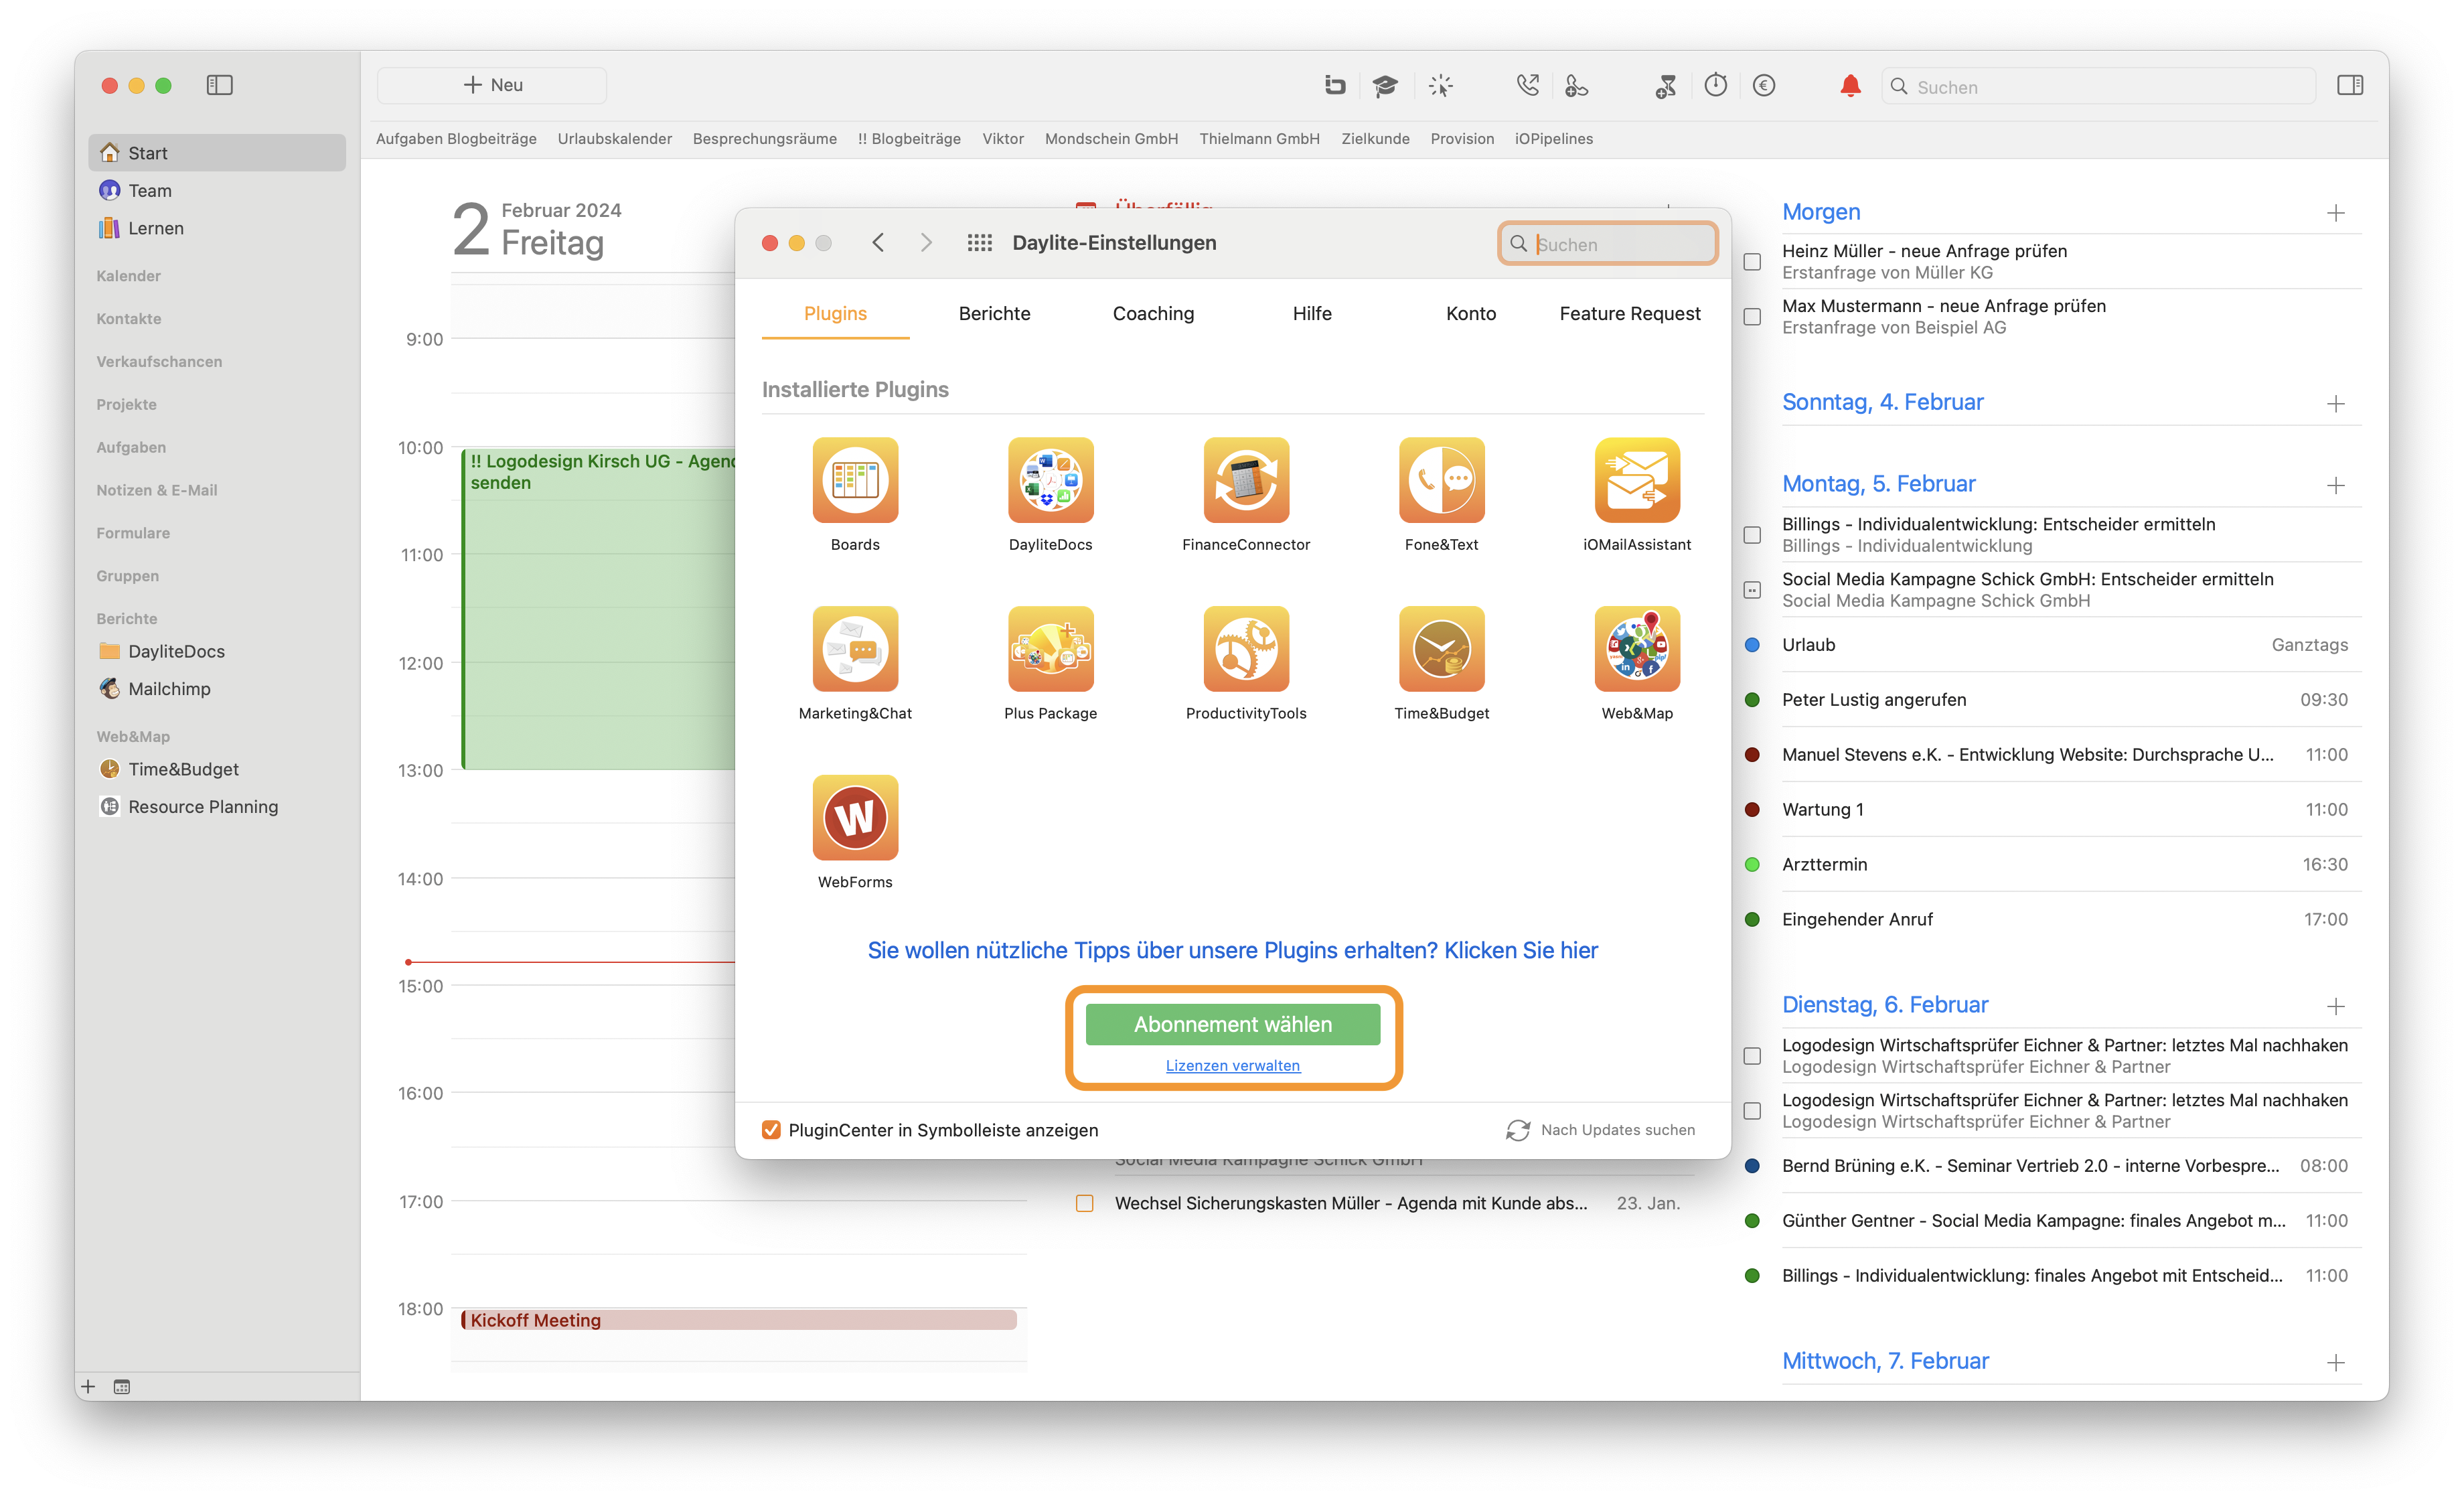
Task: Switch to the Konto tab
Action: tap(1471, 314)
